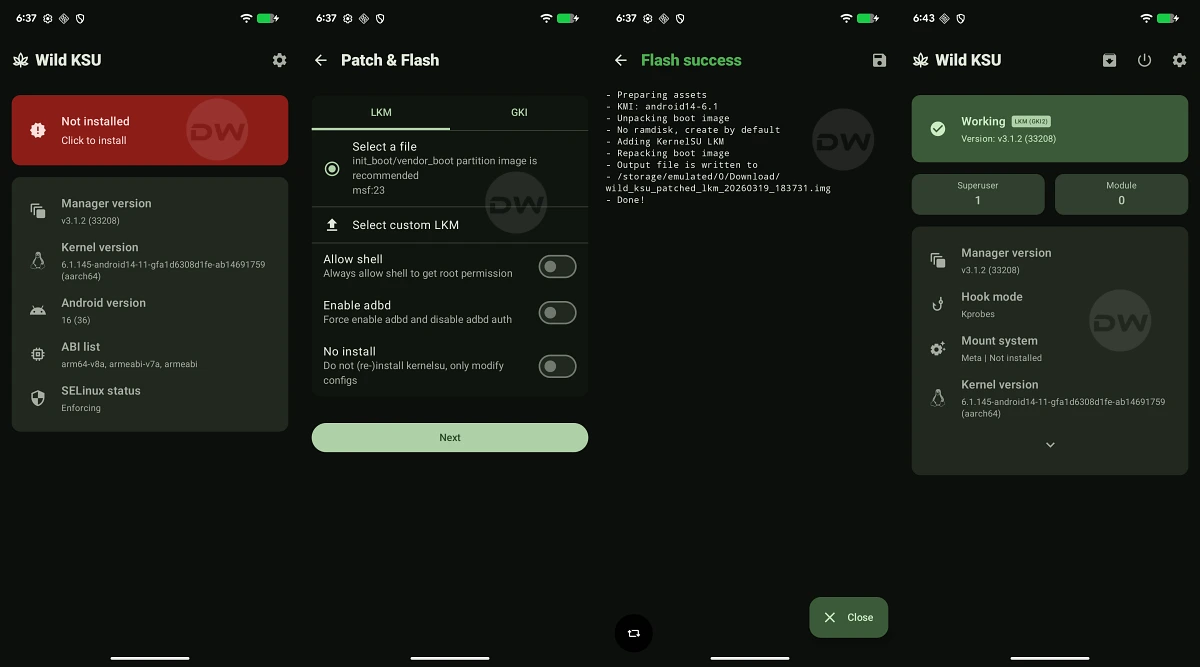1200x667 pixels.
Task: Expand the info card with the down chevron
Action: 1050,445
